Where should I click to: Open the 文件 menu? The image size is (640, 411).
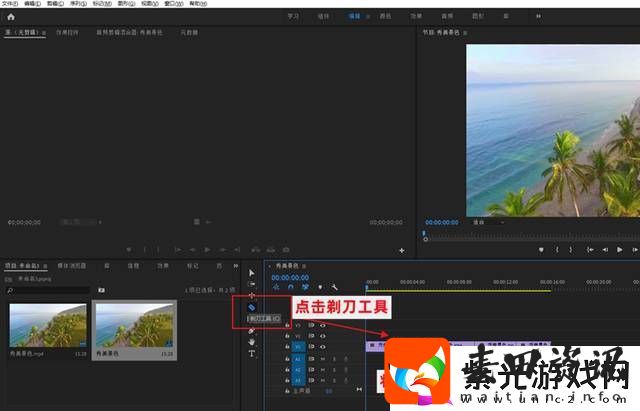pyautogui.click(x=10, y=4)
